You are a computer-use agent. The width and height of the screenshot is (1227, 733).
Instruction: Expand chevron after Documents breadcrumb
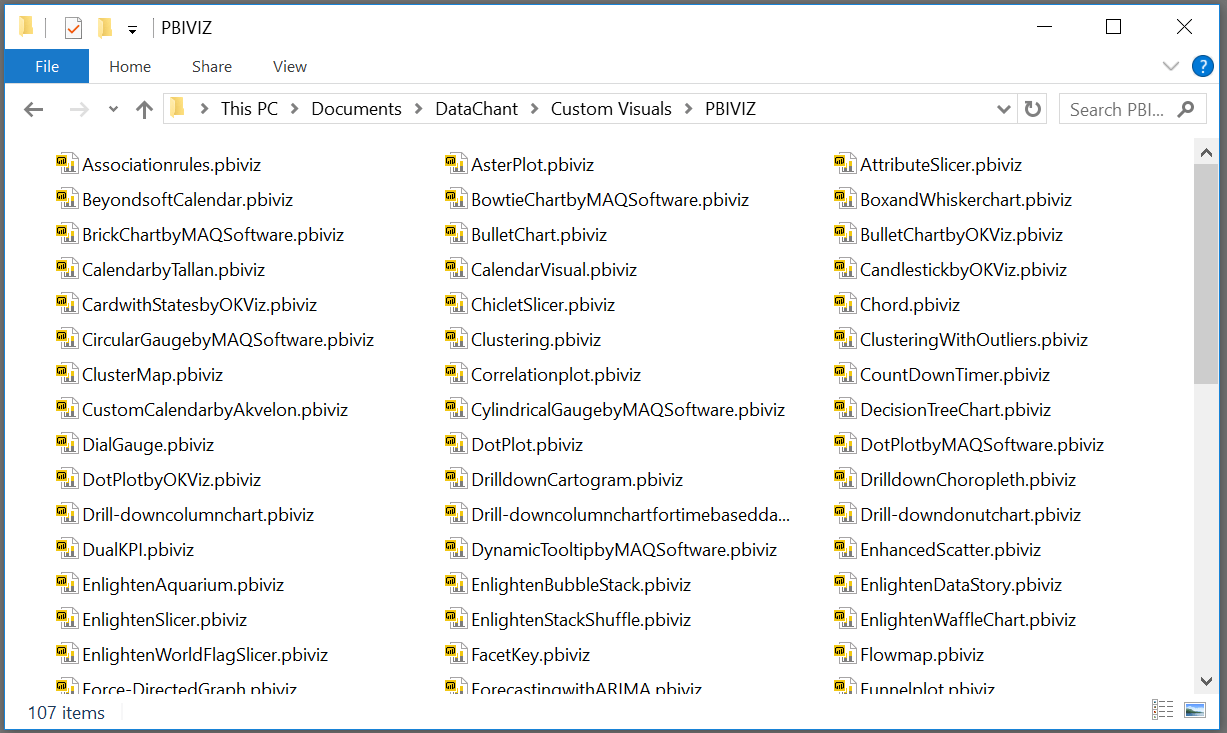click(418, 109)
